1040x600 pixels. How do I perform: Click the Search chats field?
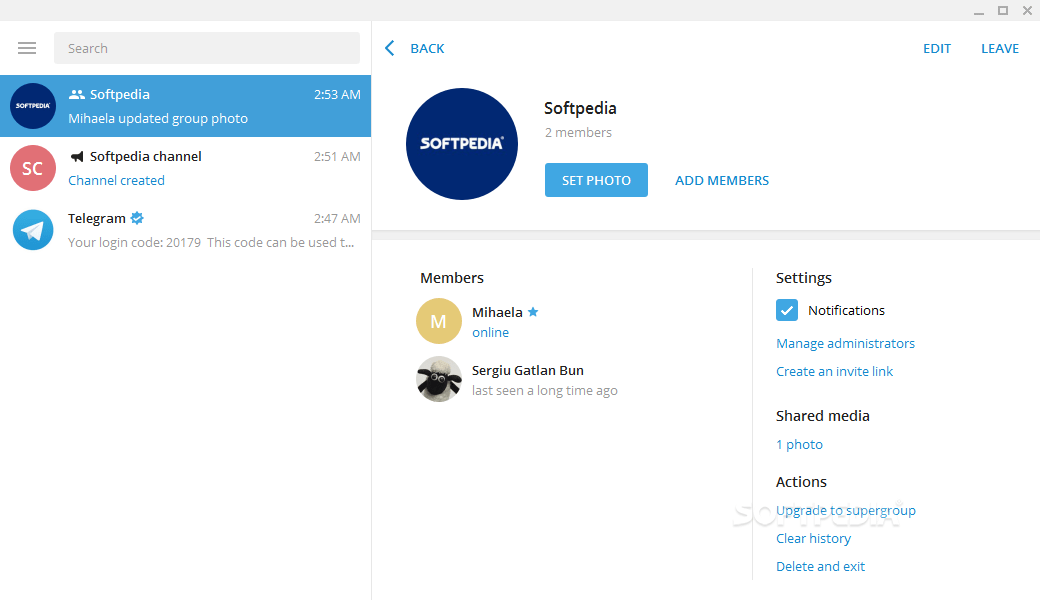pos(207,48)
